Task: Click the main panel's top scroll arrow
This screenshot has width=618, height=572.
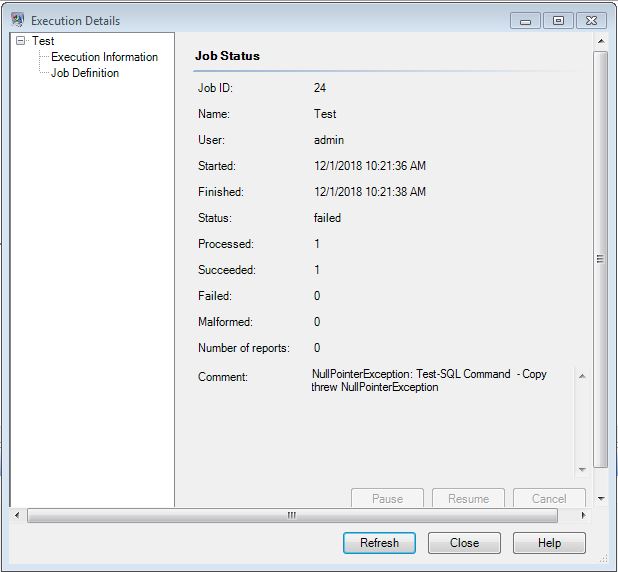Action: tap(601, 42)
